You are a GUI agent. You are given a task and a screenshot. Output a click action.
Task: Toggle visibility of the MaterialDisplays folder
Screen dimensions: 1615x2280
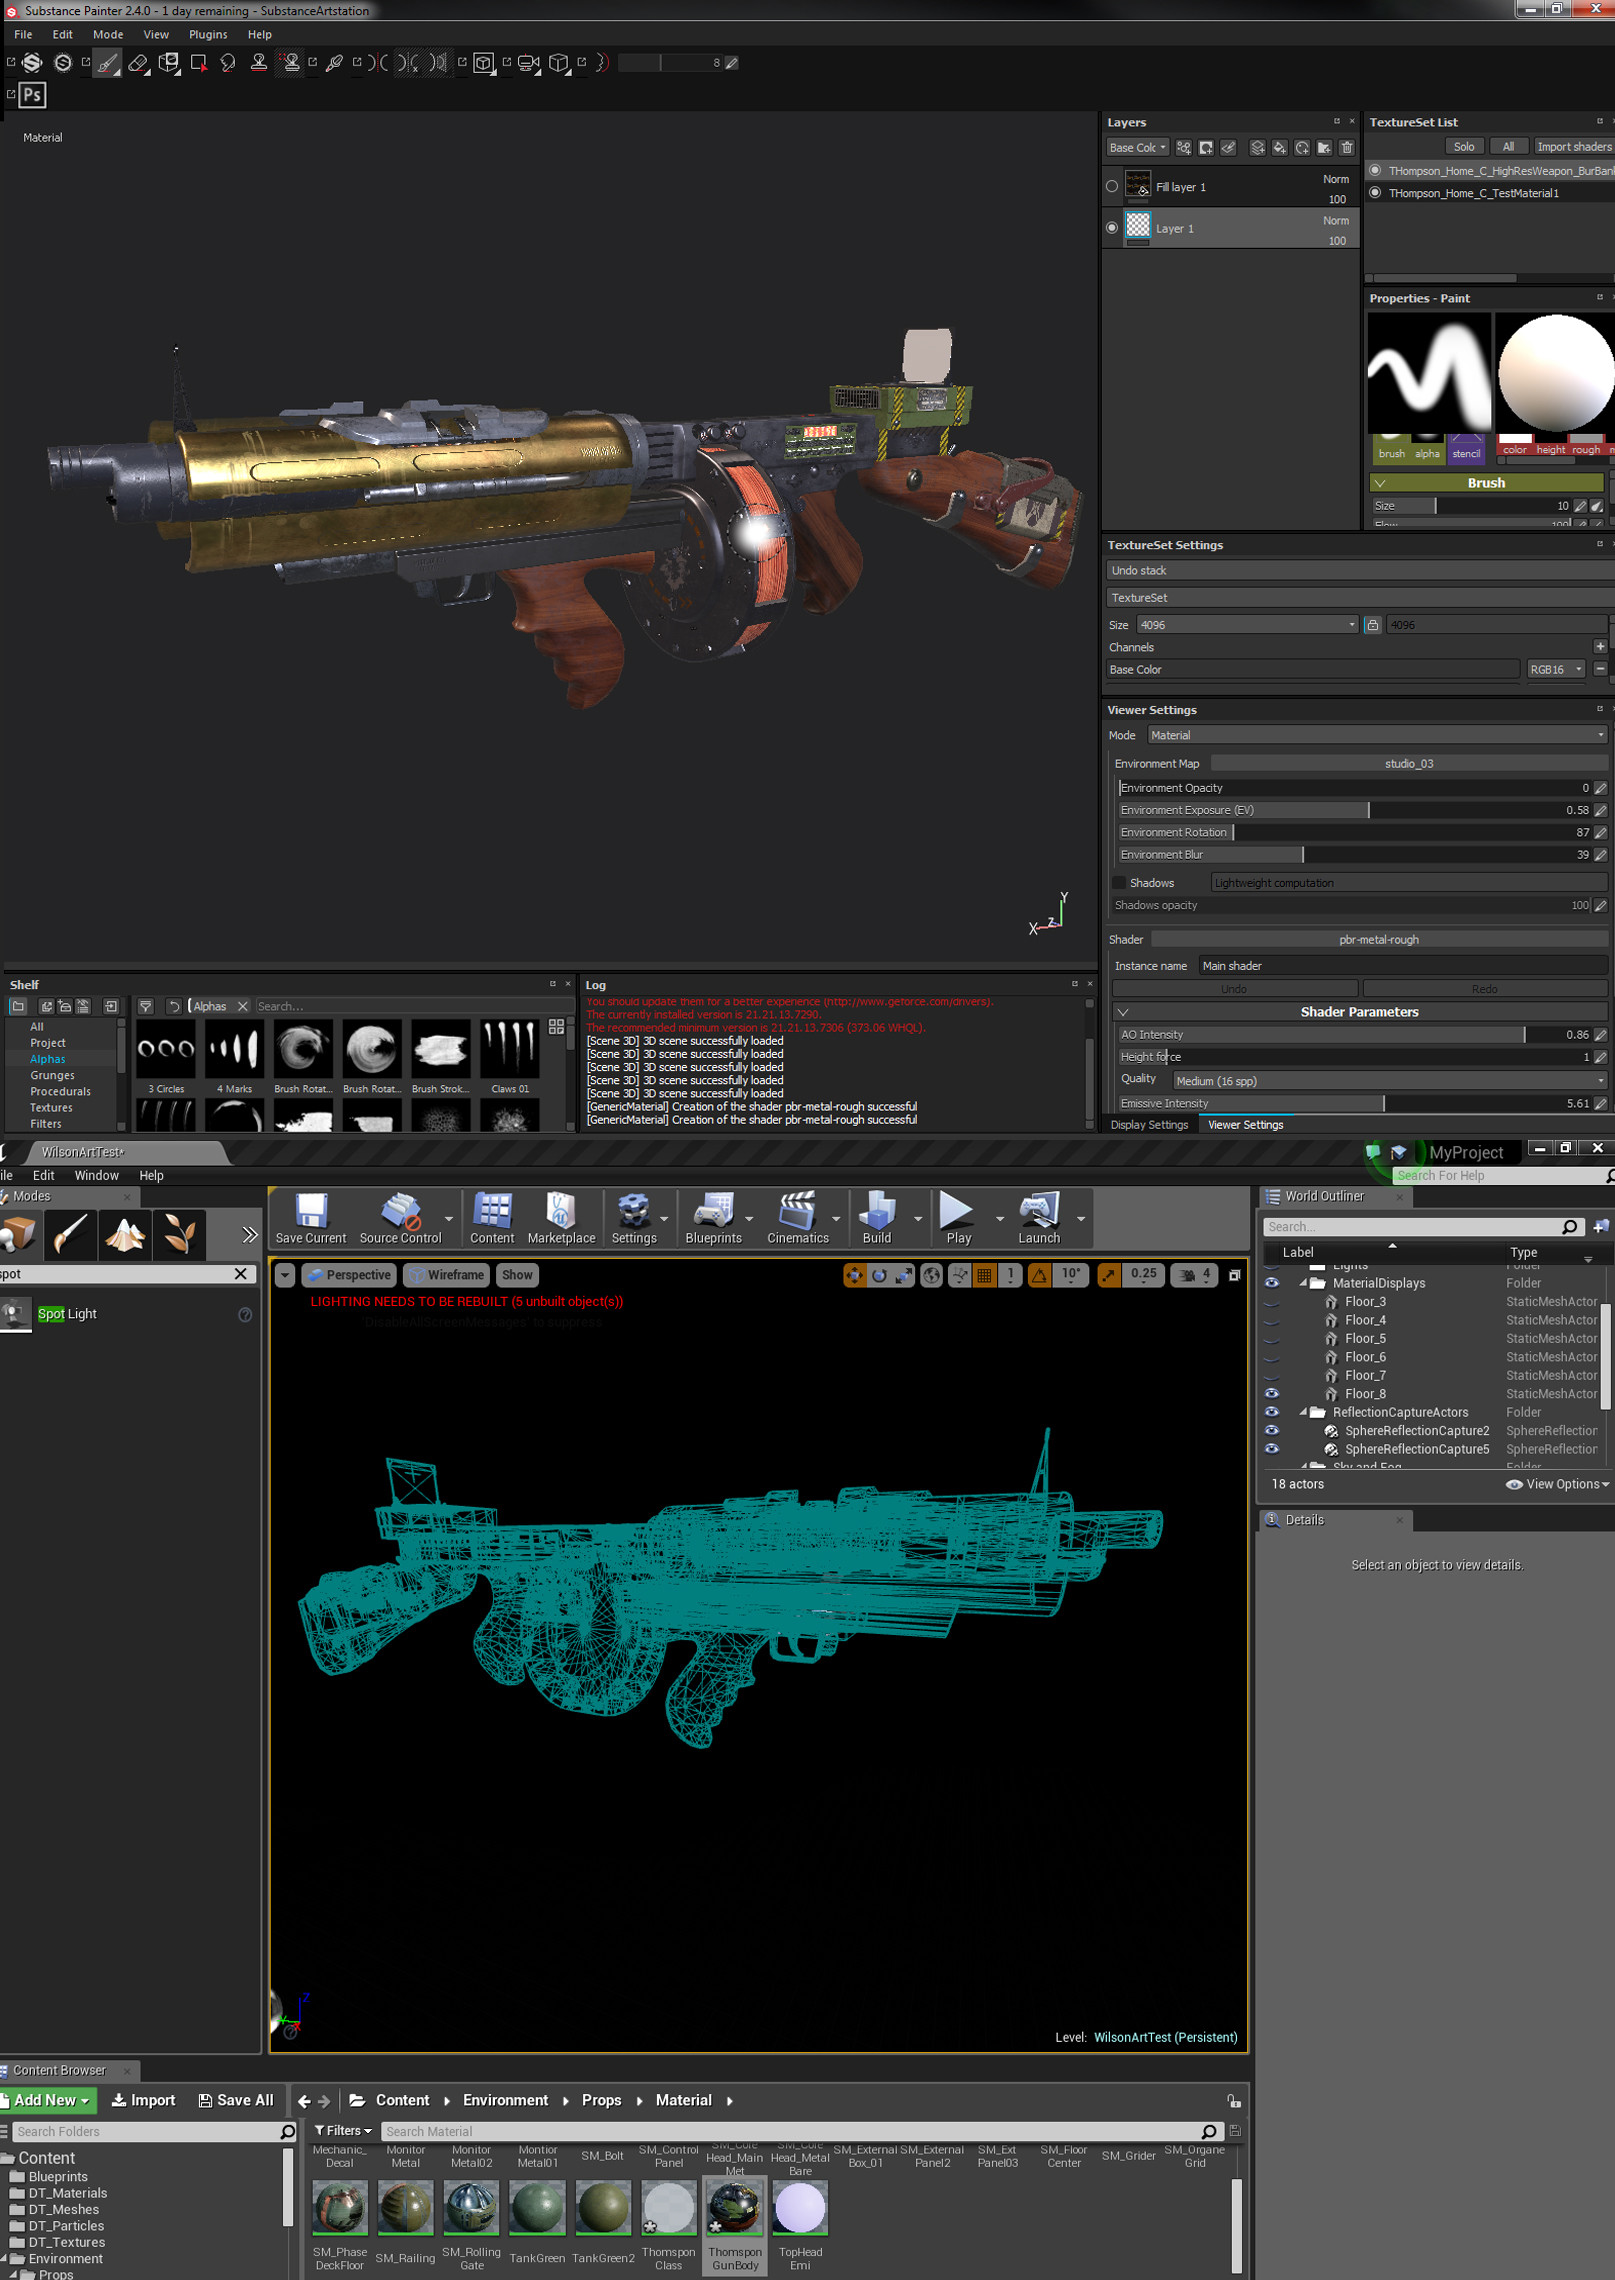(1272, 1283)
